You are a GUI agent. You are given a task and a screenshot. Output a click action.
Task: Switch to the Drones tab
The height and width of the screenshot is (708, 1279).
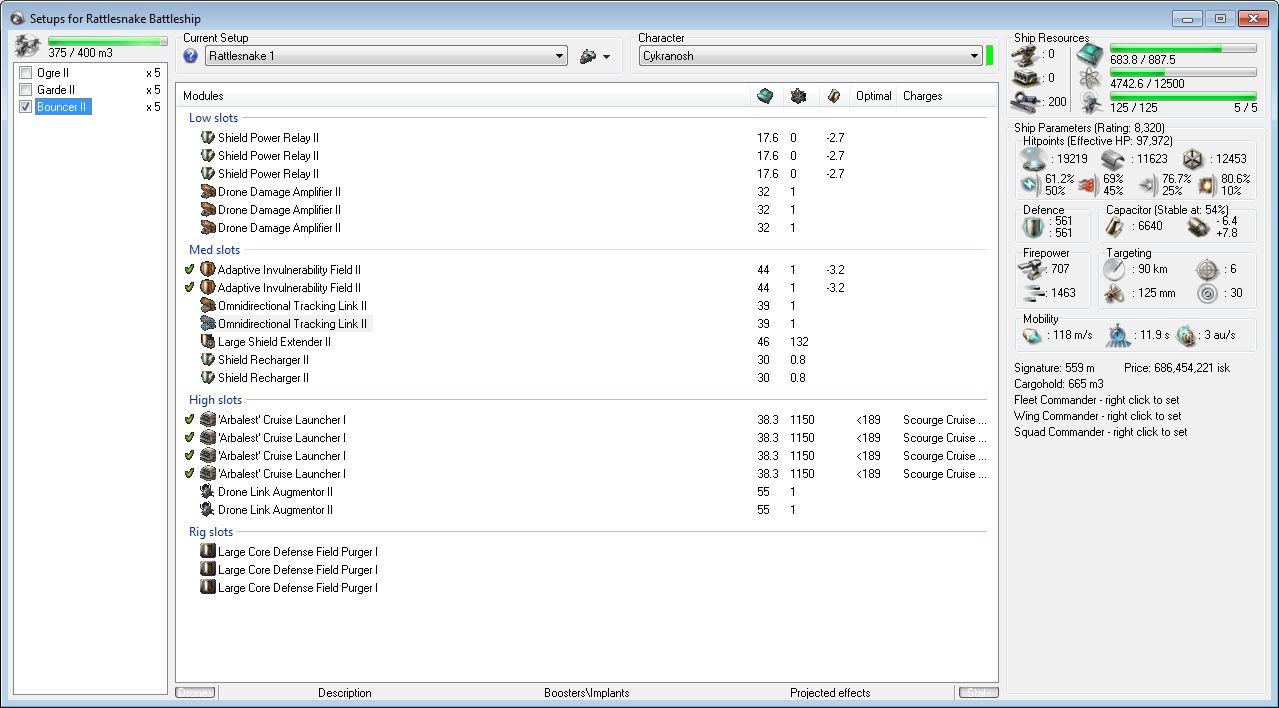pyautogui.click(x=195, y=692)
